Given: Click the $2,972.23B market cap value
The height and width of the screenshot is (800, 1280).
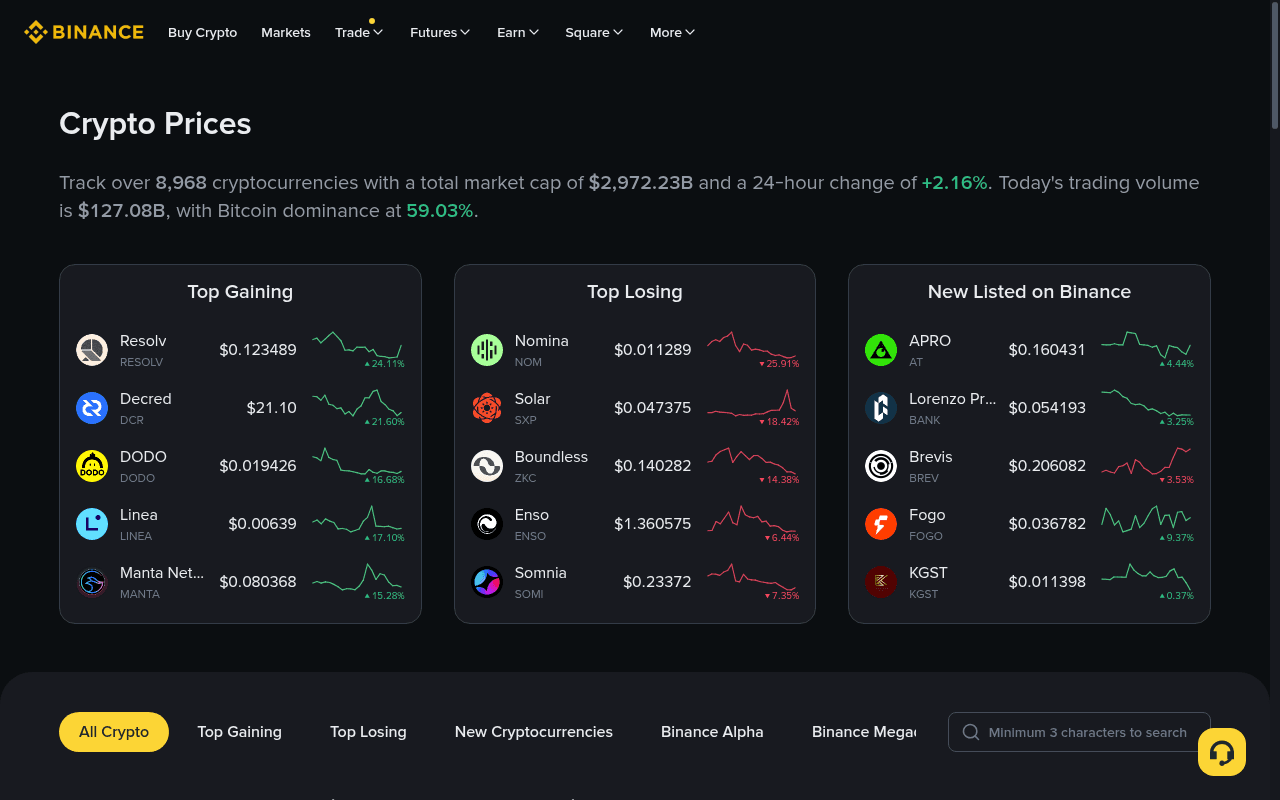Looking at the screenshot, I should [x=641, y=183].
